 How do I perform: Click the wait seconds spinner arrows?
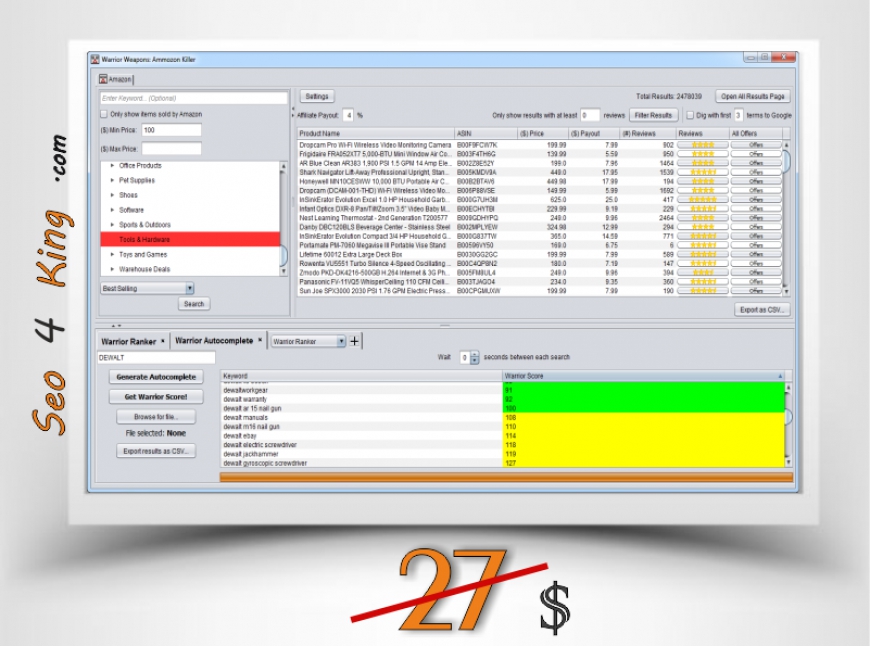coord(474,358)
